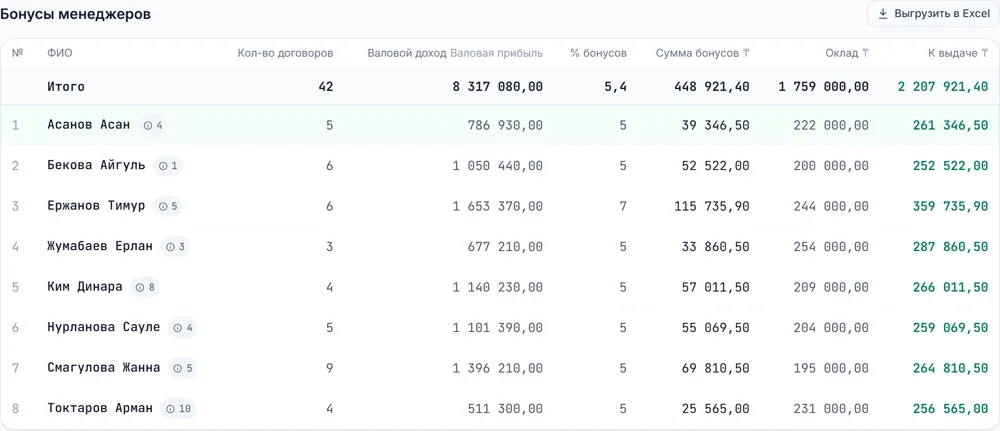Select the name Бекова Айгуль

pos(96,166)
